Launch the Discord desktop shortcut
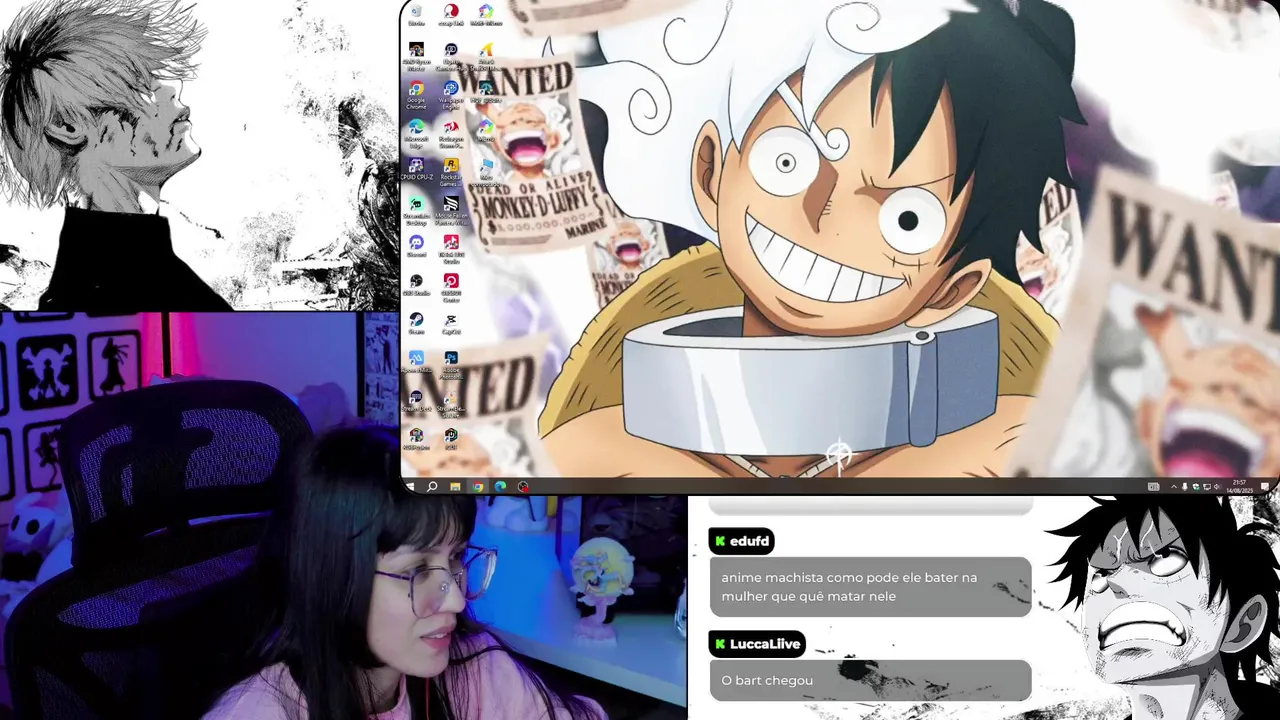The height and width of the screenshot is (720, 1280). coord(416,246)
